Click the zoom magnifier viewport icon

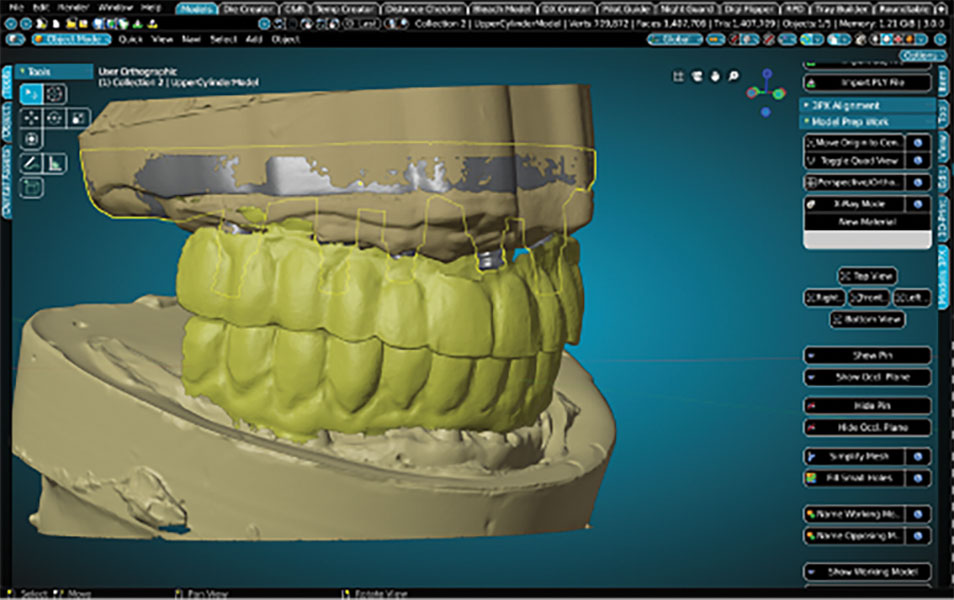[x=733, y=76]
